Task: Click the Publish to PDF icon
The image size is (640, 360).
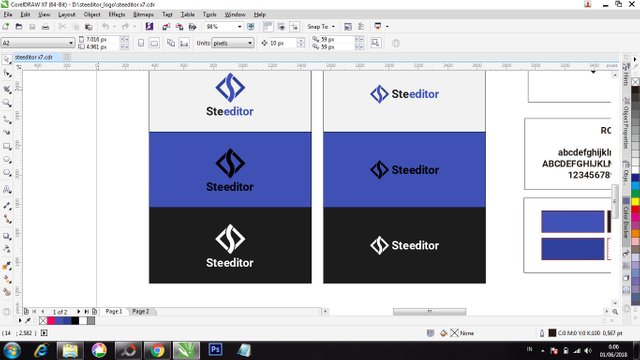Action: coord(192,27)
